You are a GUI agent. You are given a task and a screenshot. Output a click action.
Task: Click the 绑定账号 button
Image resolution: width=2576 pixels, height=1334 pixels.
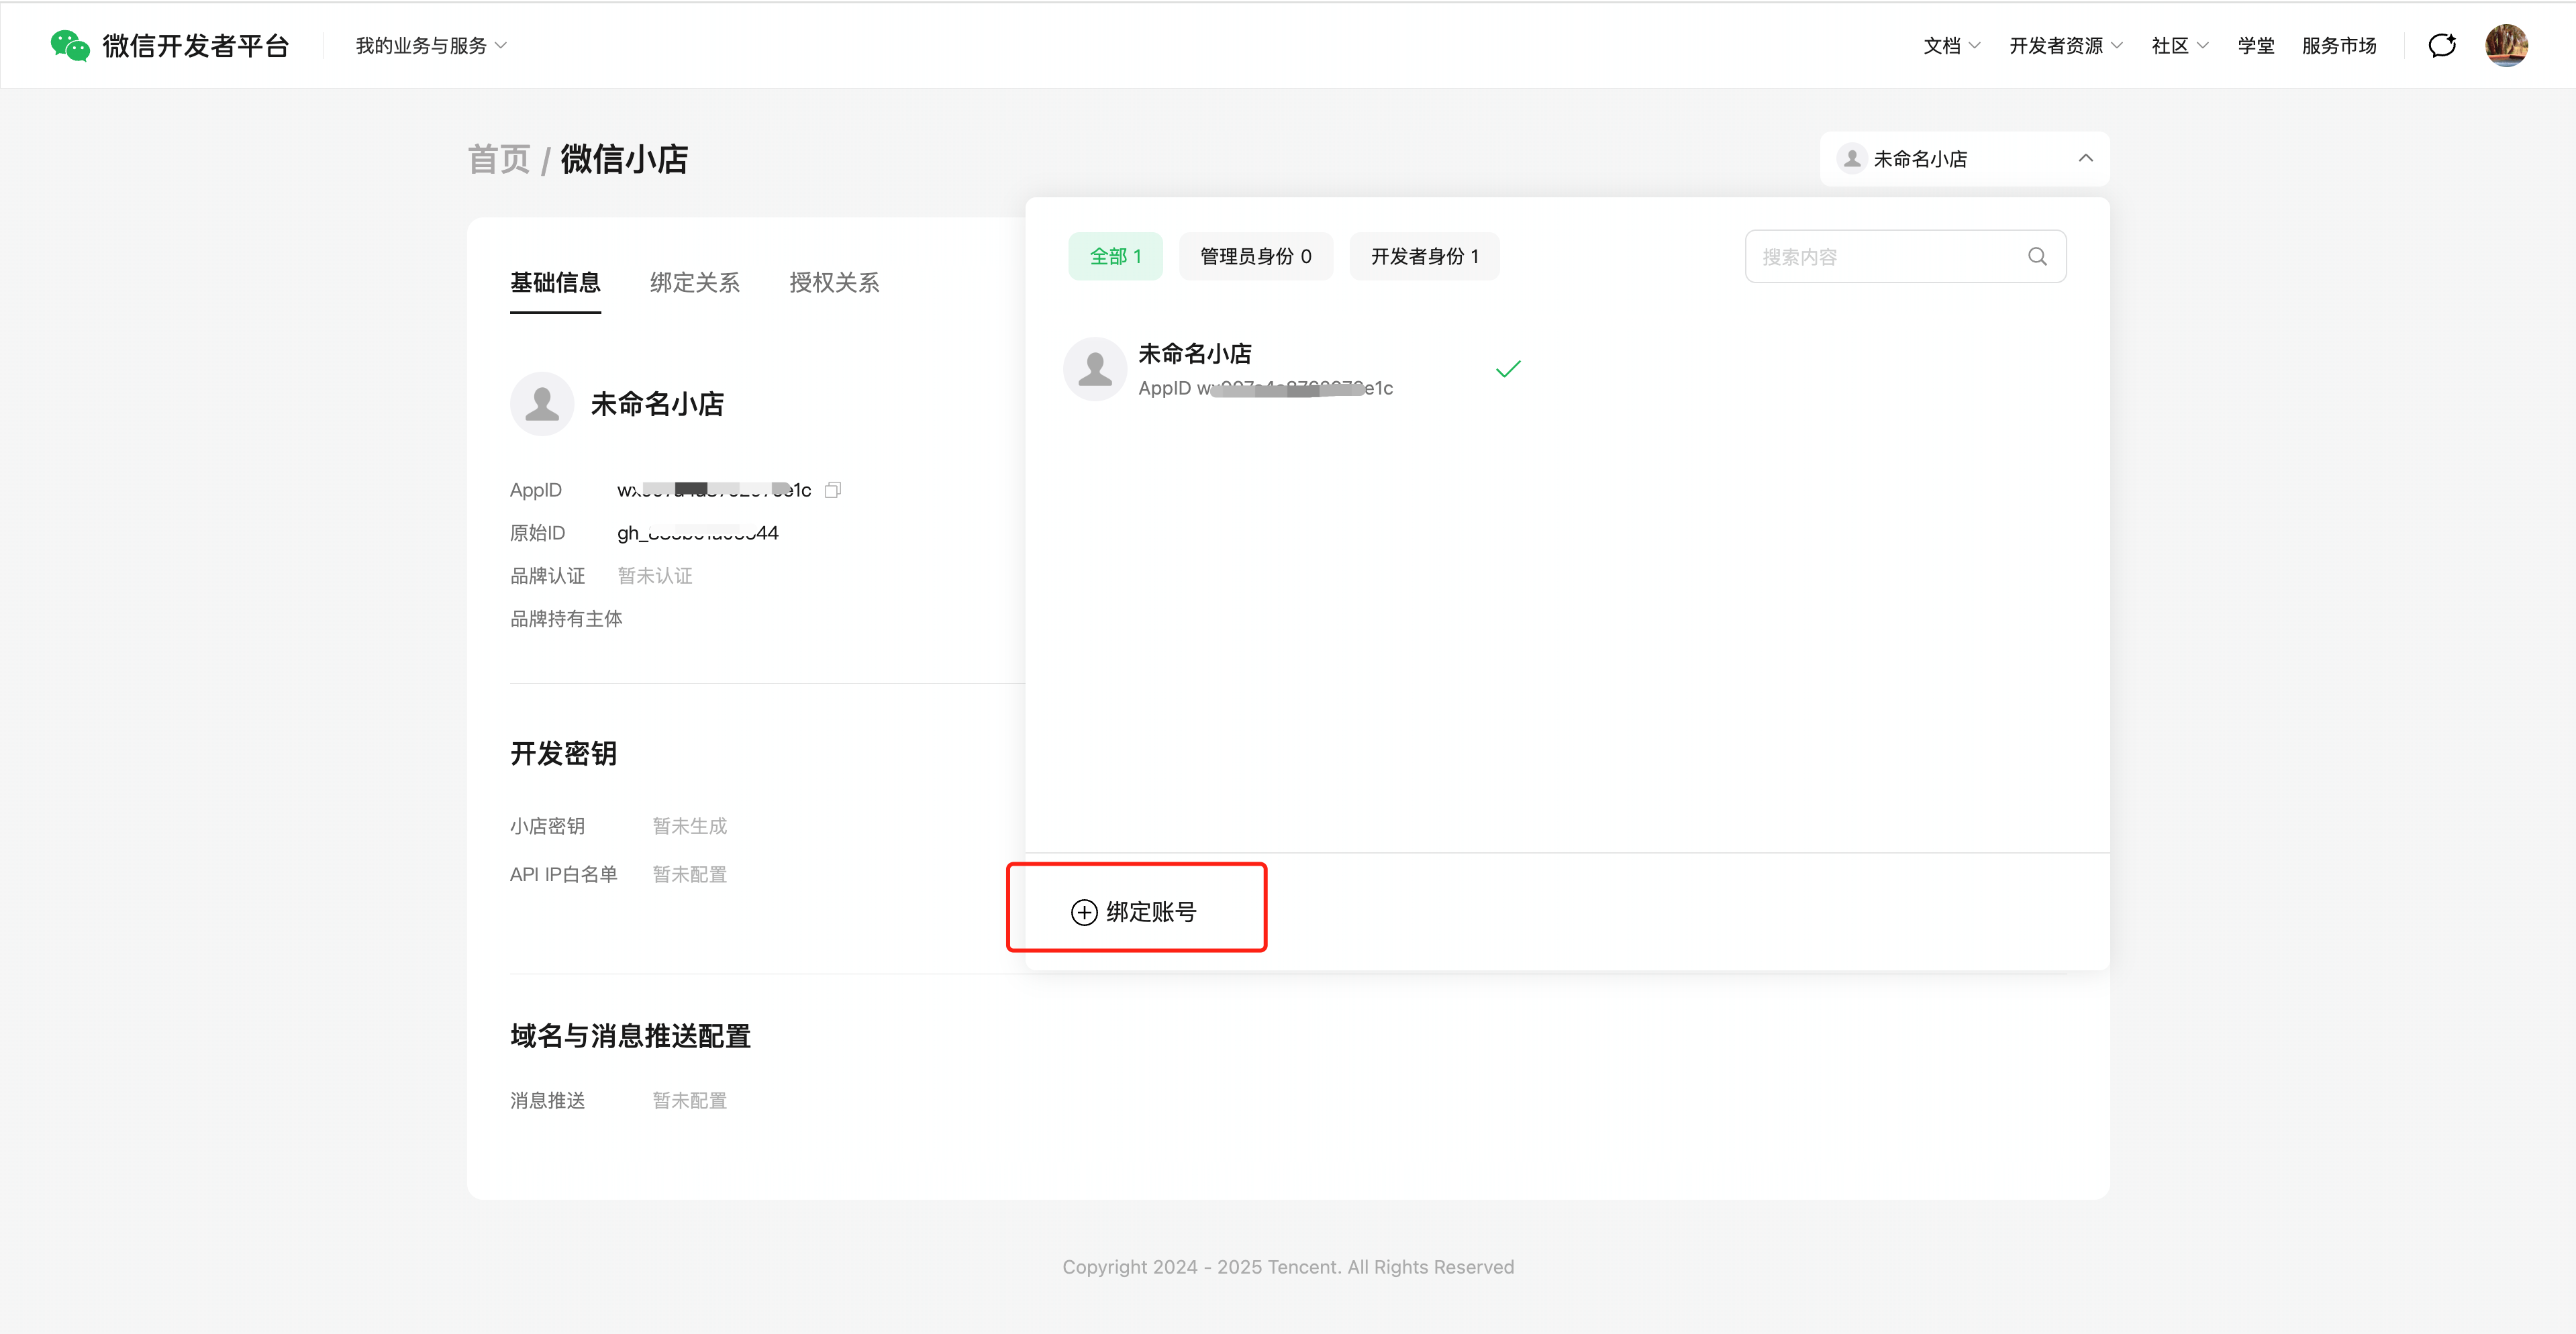(1150, 912)
